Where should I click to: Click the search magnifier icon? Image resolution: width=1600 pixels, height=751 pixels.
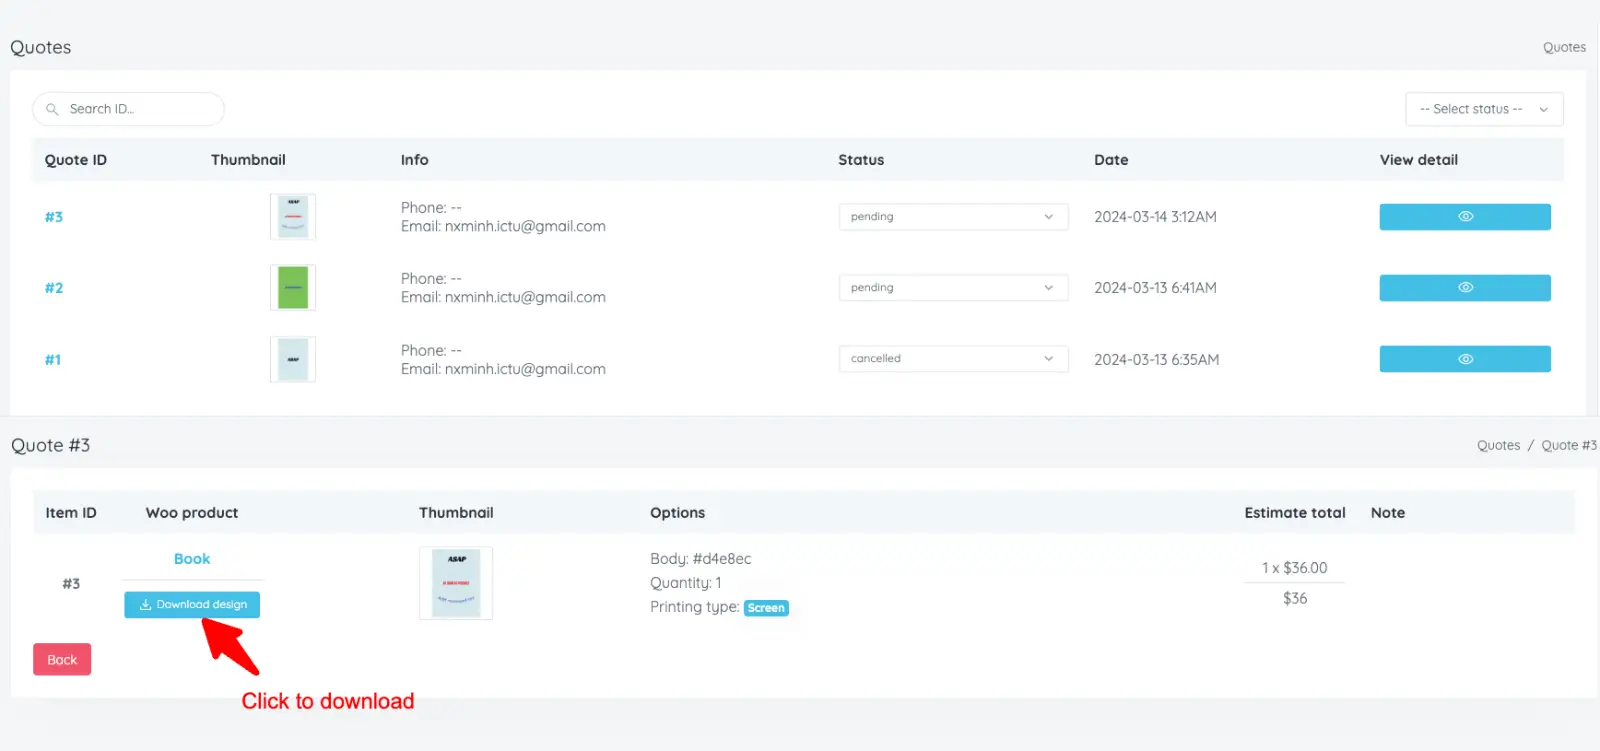[x=52, y=109]
